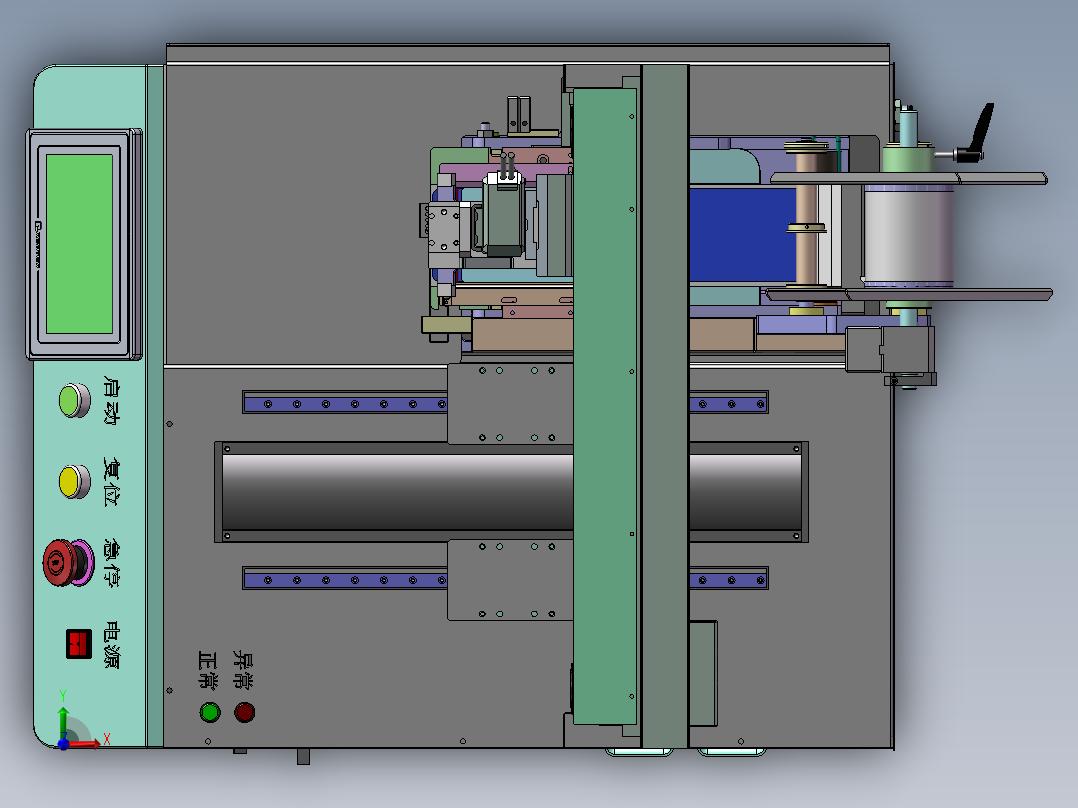Image resolution: width=1078 pixels, height=808 pixels.
Task: Click the green 启动 start push button
Action: (x=74, y=400)
